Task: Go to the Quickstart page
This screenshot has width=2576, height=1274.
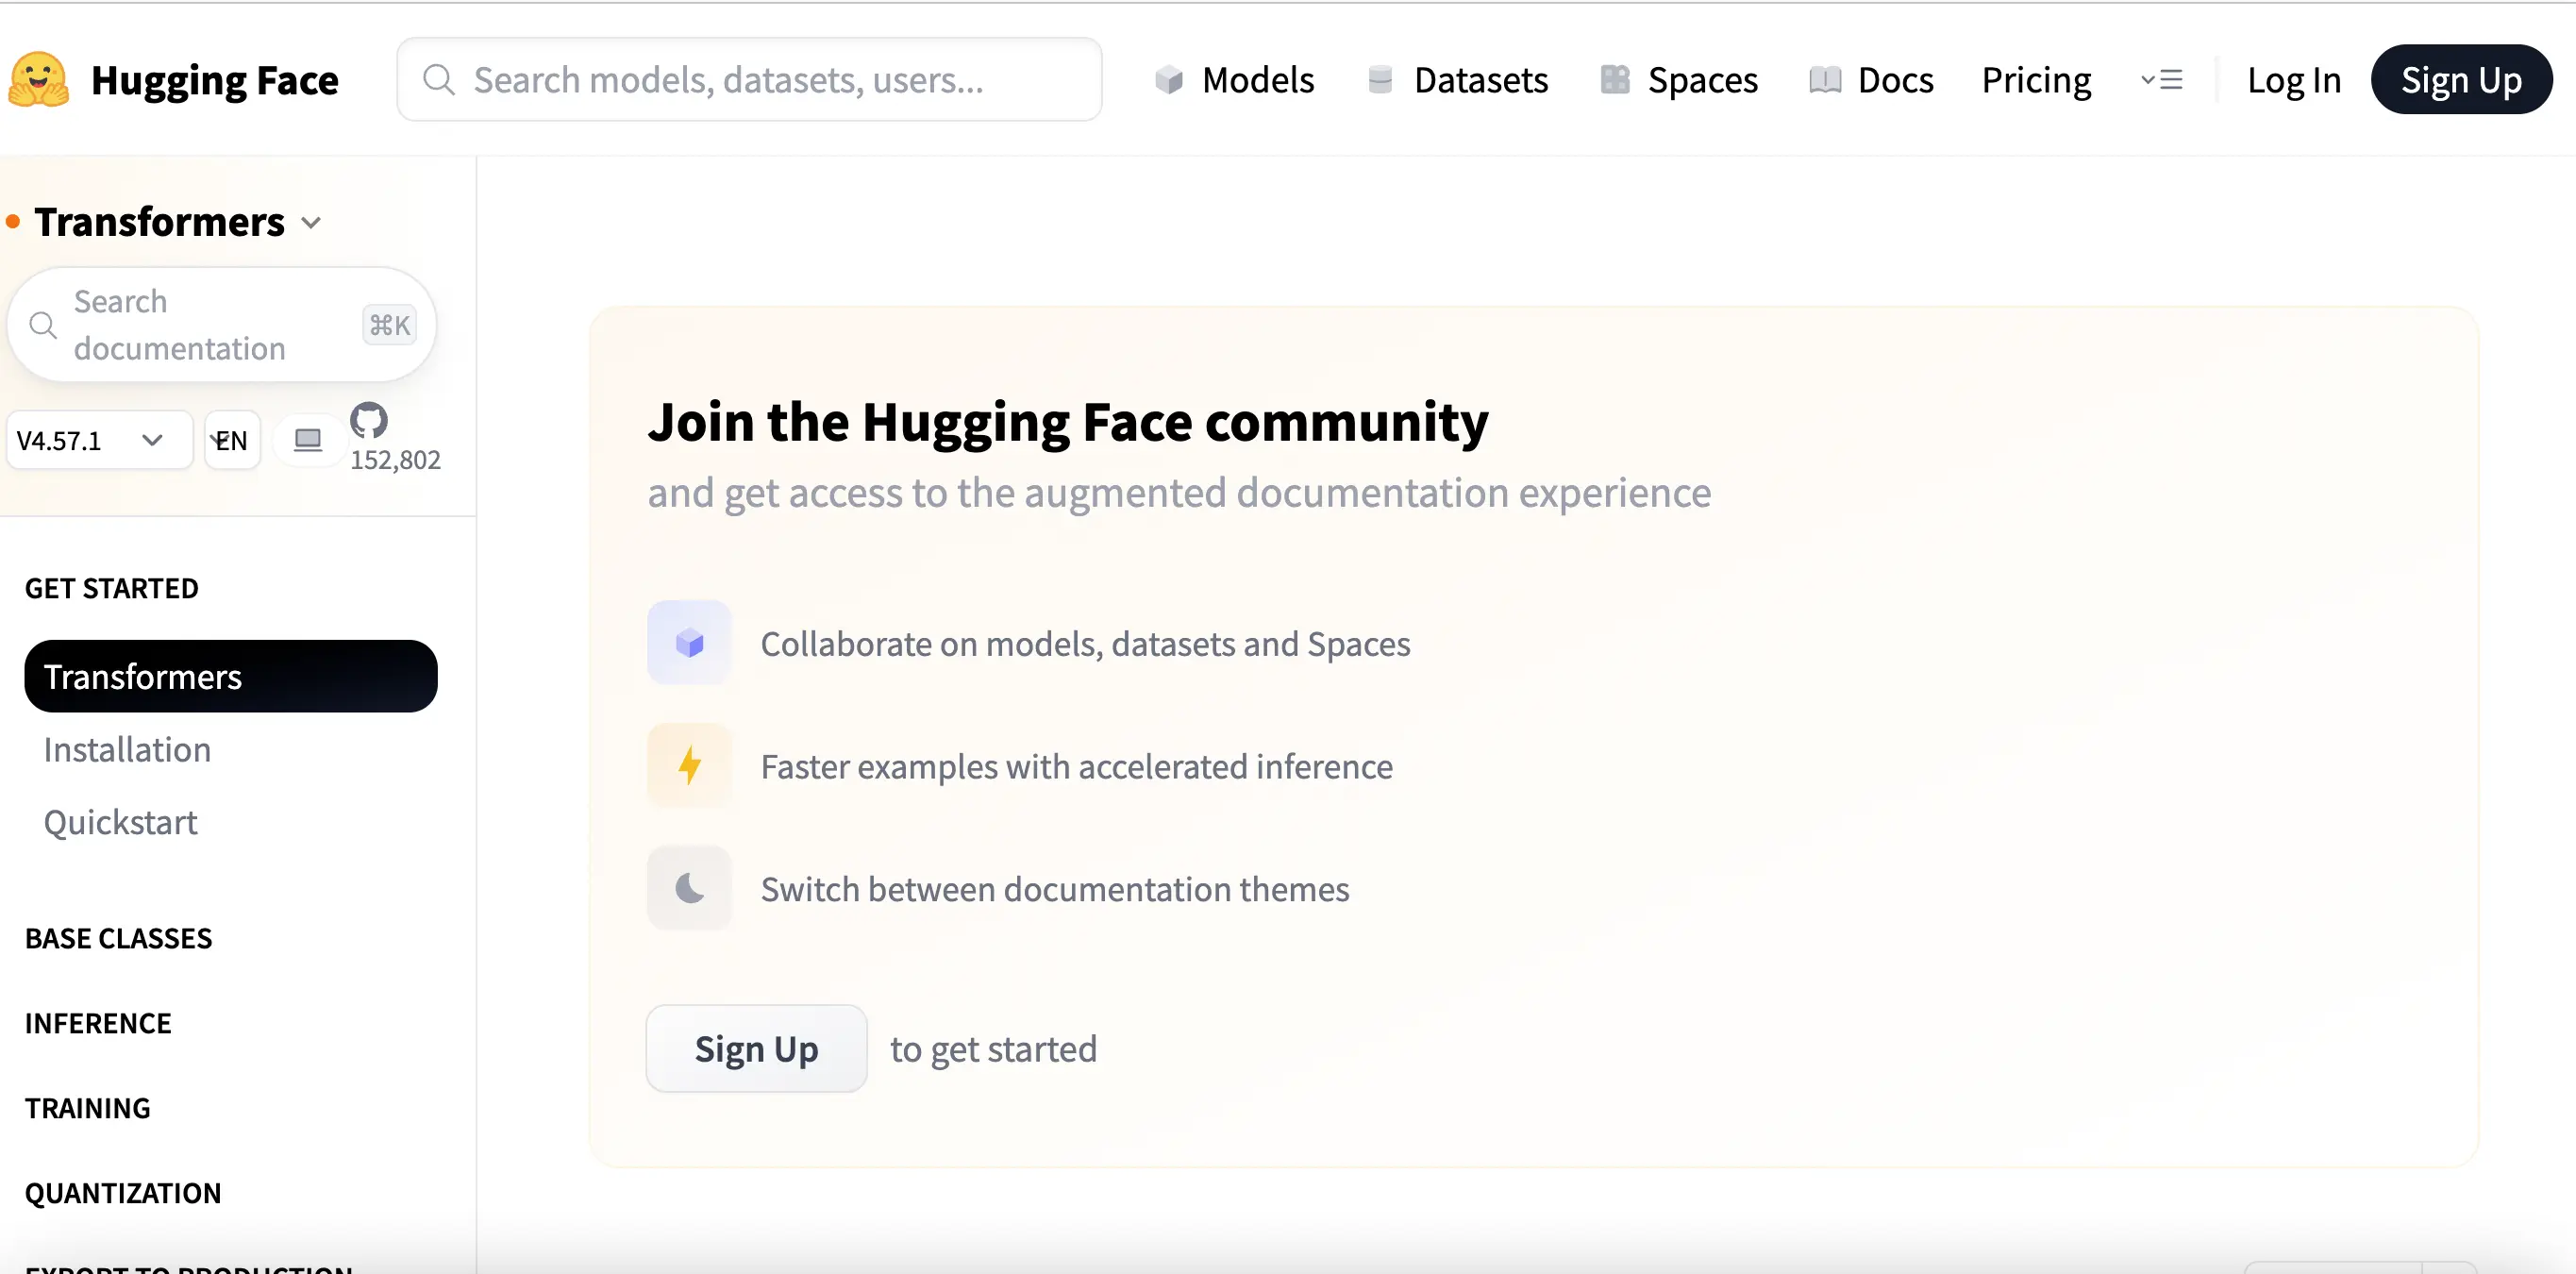Action: (120, 821)
